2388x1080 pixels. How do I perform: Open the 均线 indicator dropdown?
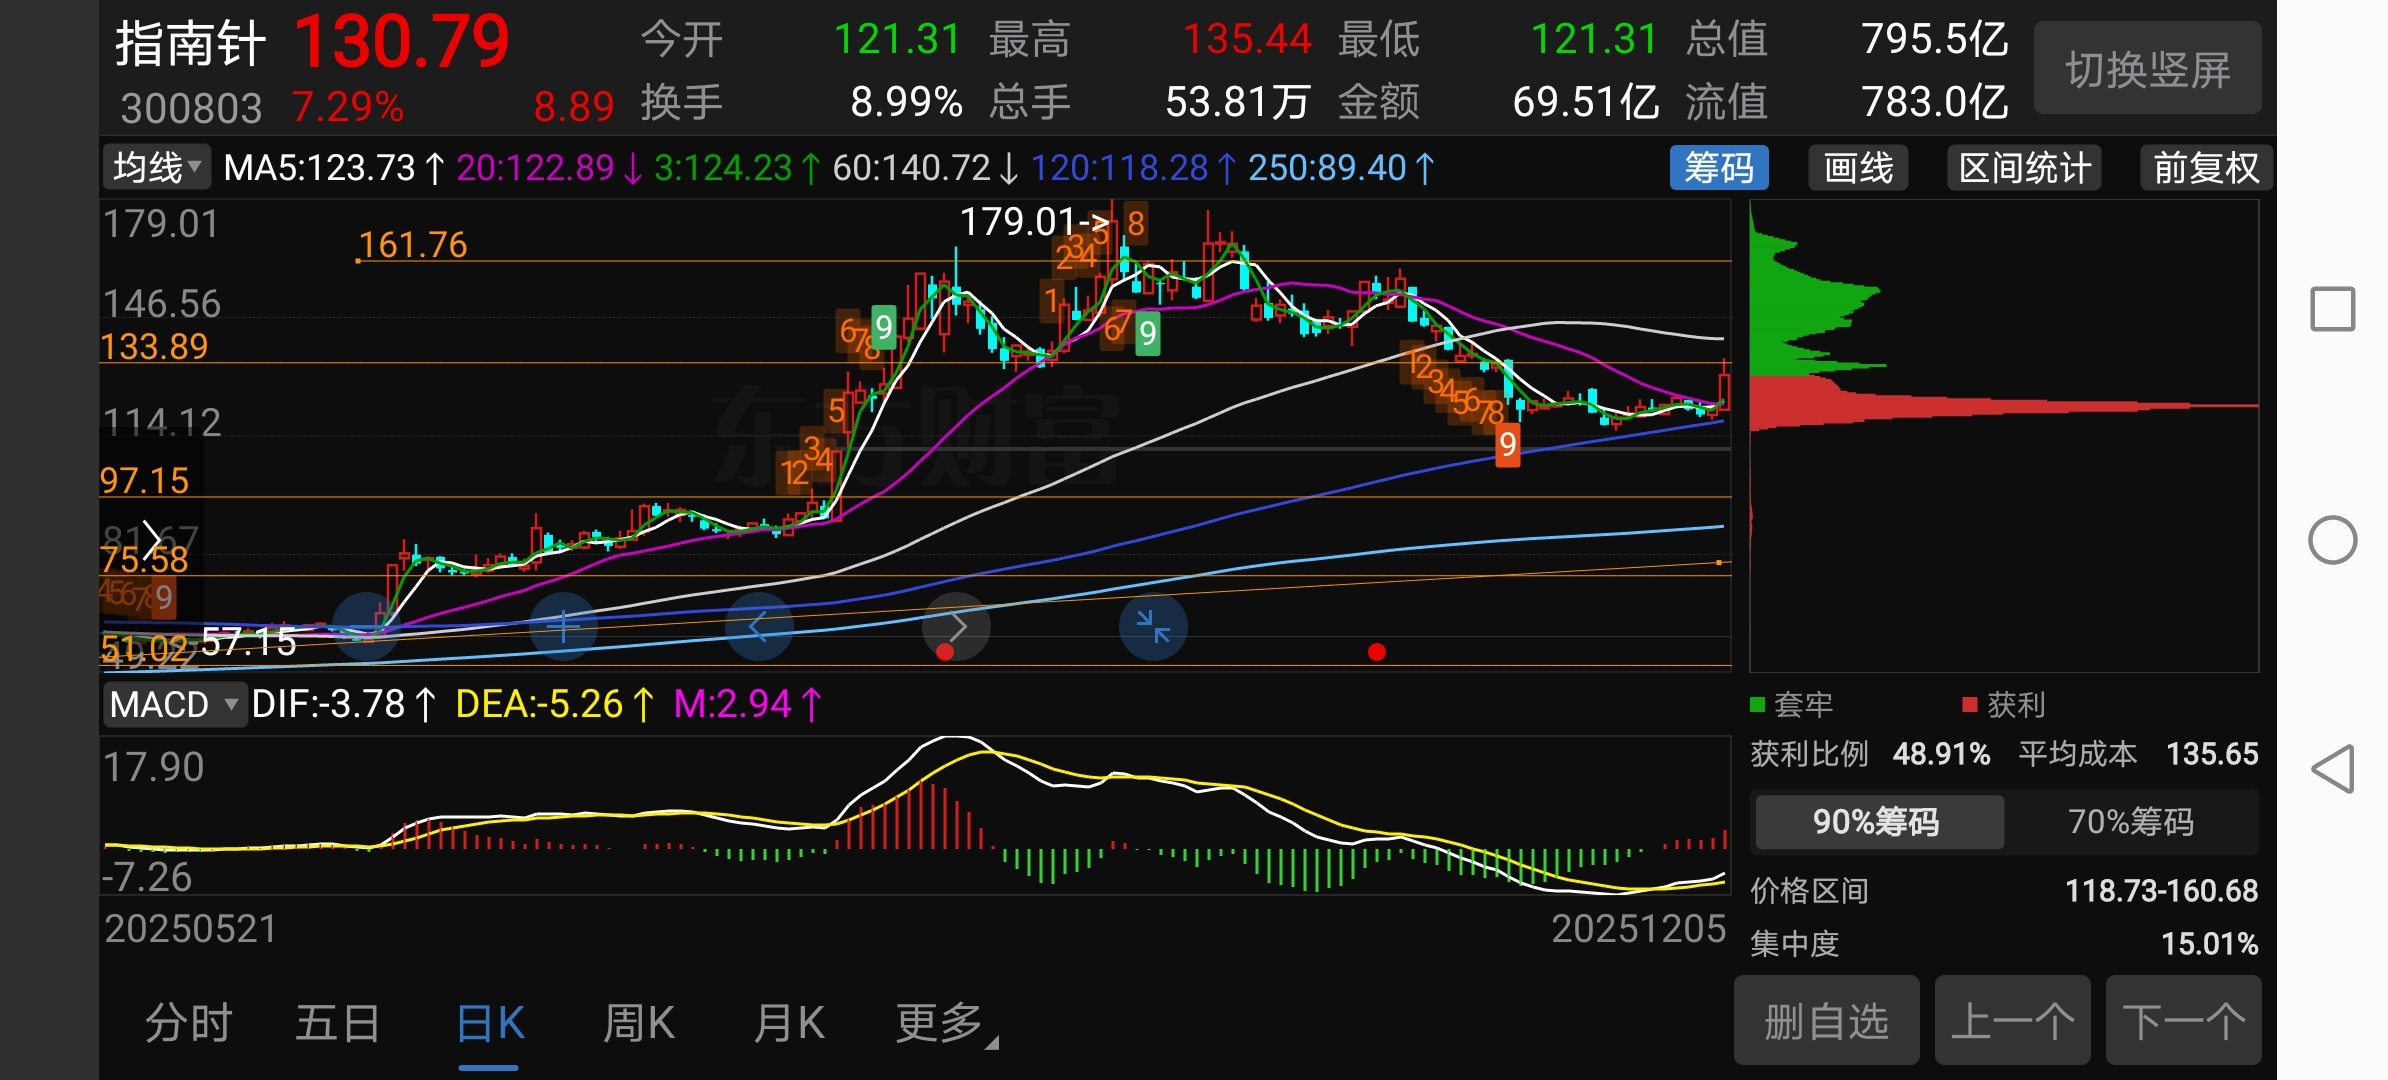click(x=157, y=168)
